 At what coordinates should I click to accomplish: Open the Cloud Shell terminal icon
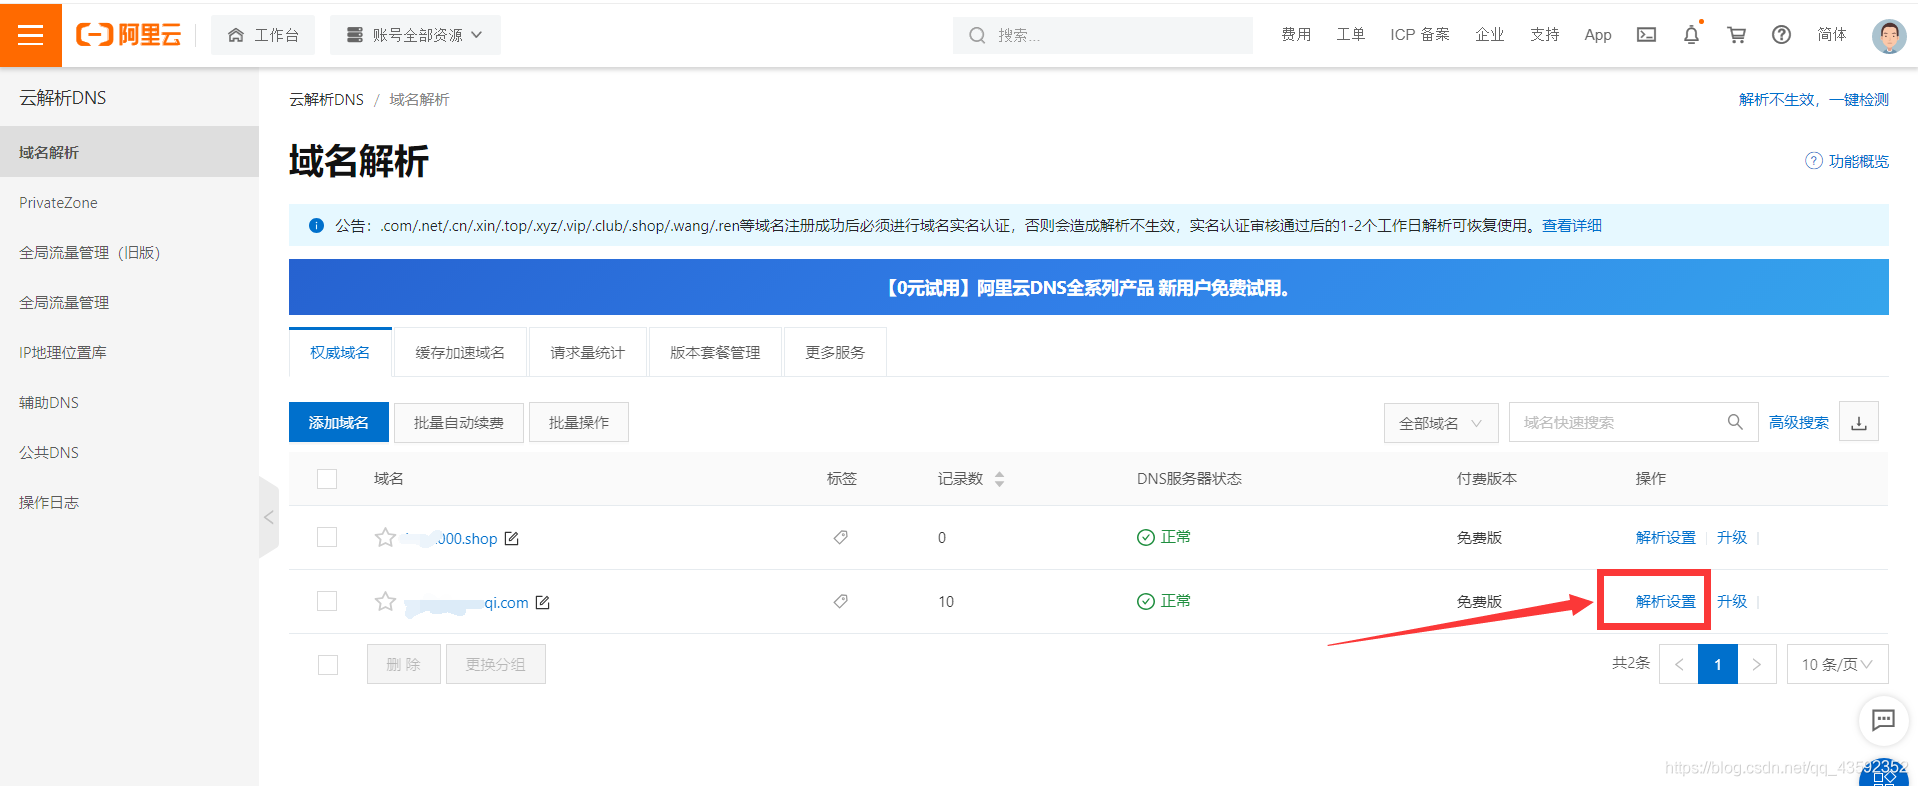coord(1646,35)
